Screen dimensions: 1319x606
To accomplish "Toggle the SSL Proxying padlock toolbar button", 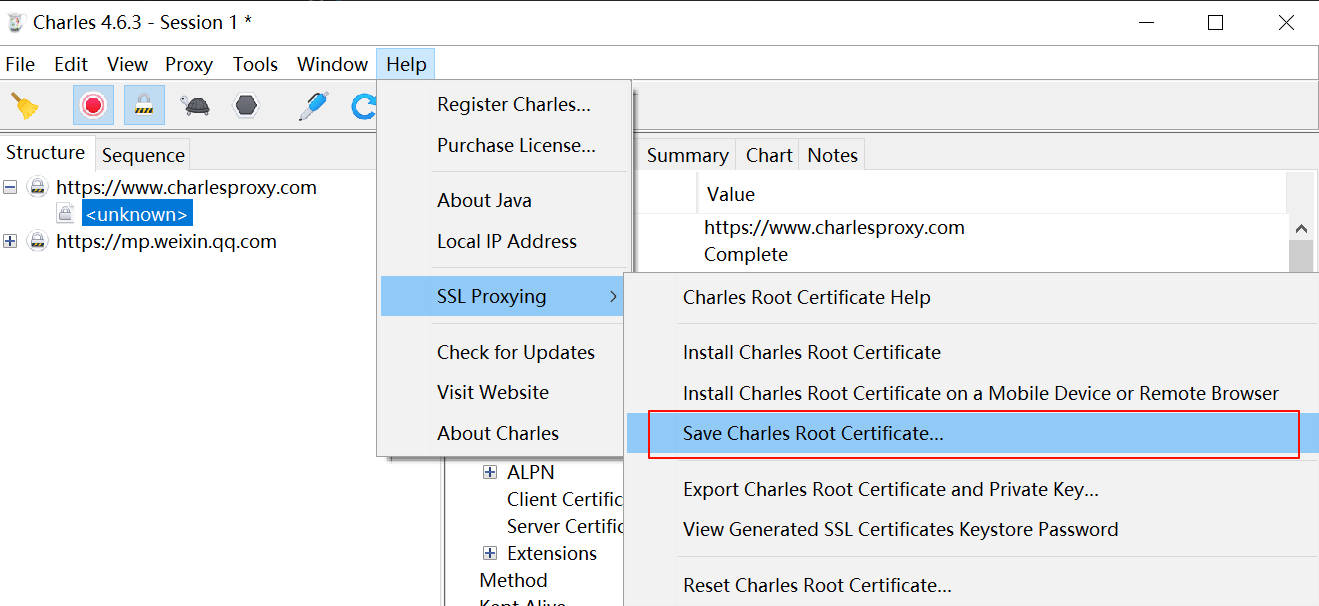I will pyautogui.click(x=145, y=105).
